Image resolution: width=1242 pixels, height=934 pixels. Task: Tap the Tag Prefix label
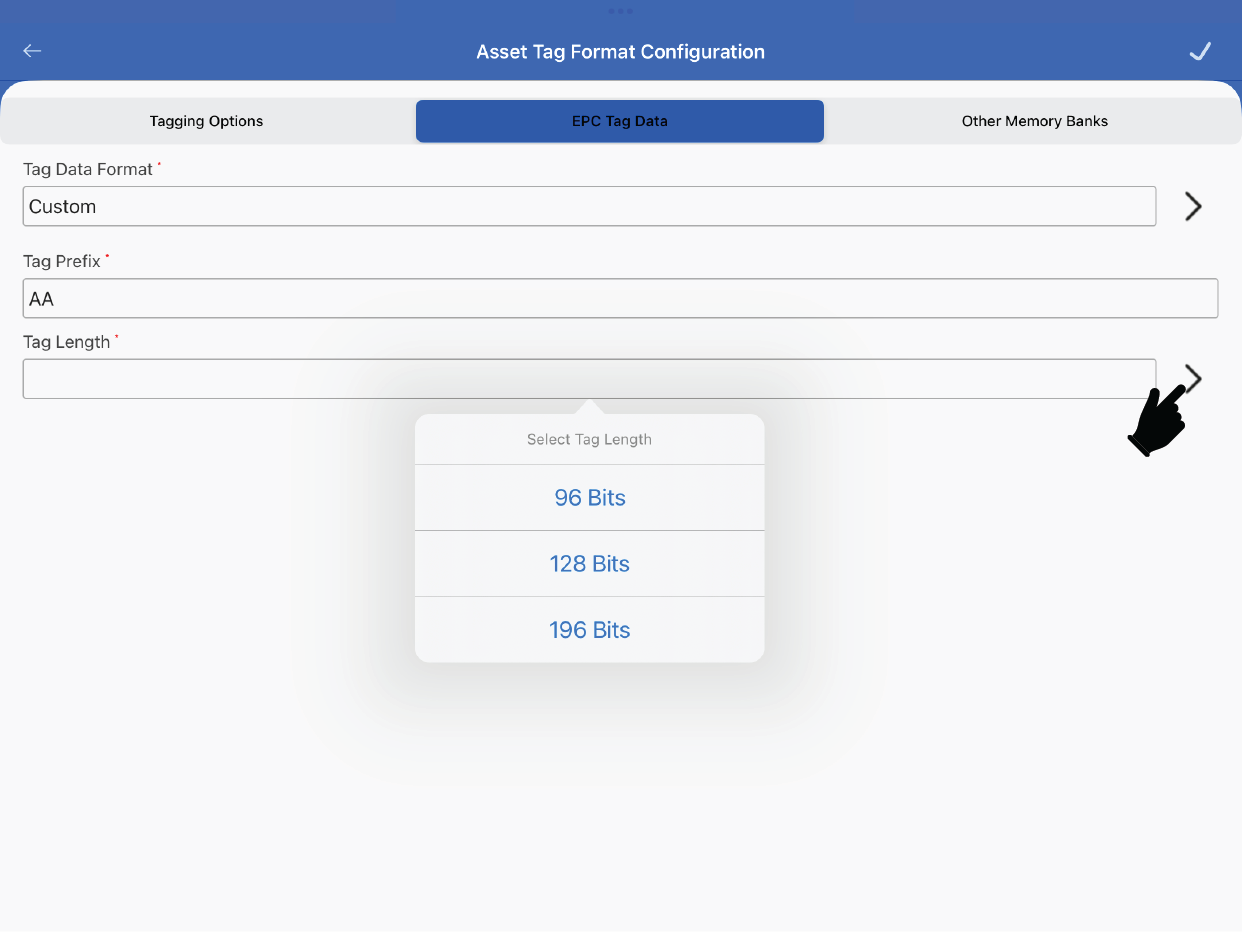(x=62, y=261)
